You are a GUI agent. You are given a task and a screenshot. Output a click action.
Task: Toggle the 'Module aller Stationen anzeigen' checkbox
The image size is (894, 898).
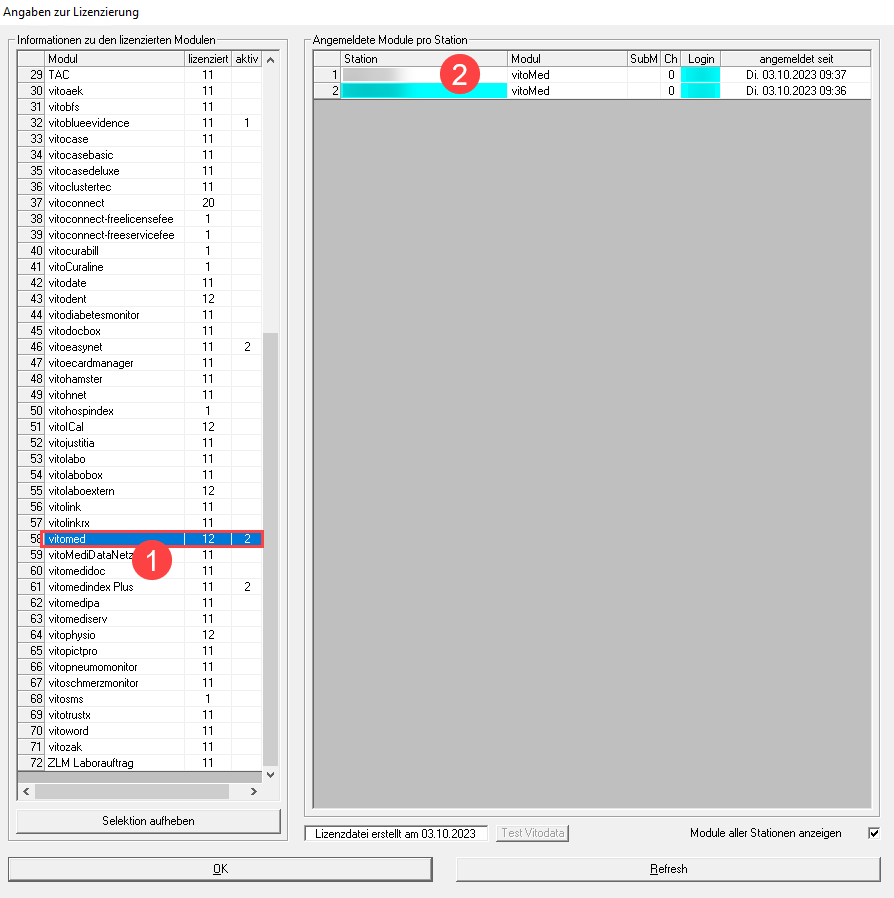(873, 833)
